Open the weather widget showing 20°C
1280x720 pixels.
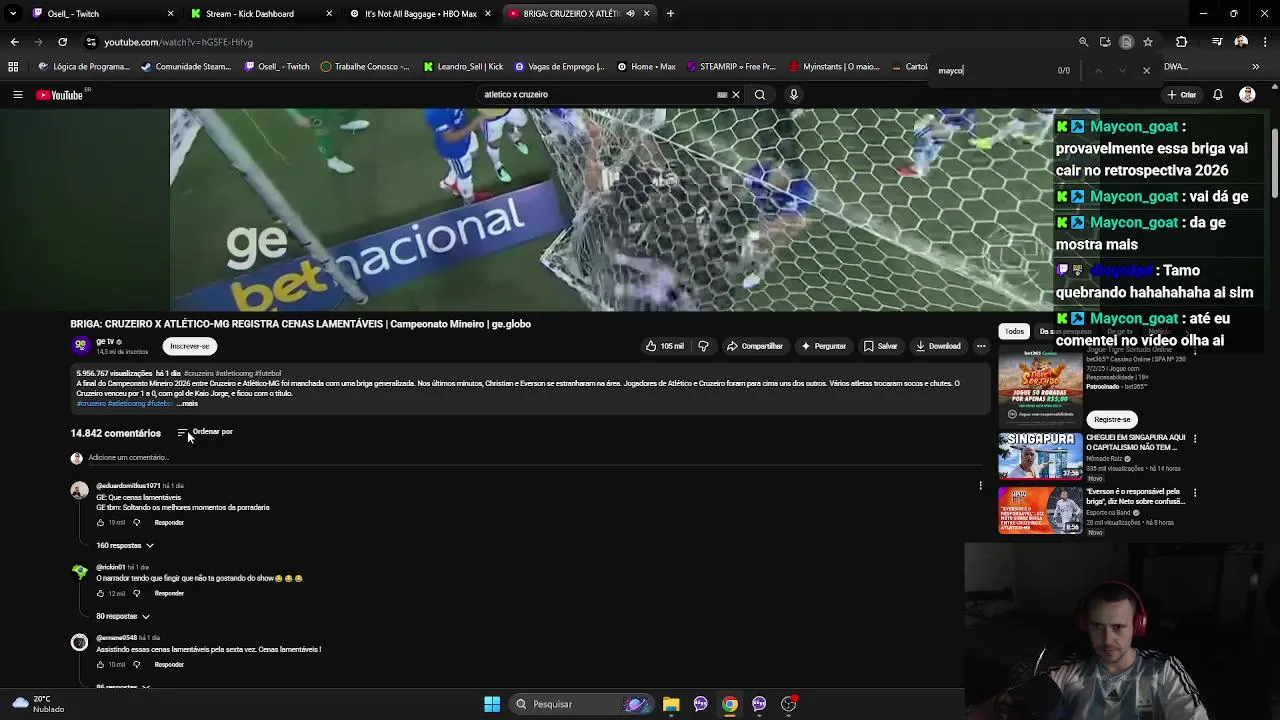click(x=38, y=704)
